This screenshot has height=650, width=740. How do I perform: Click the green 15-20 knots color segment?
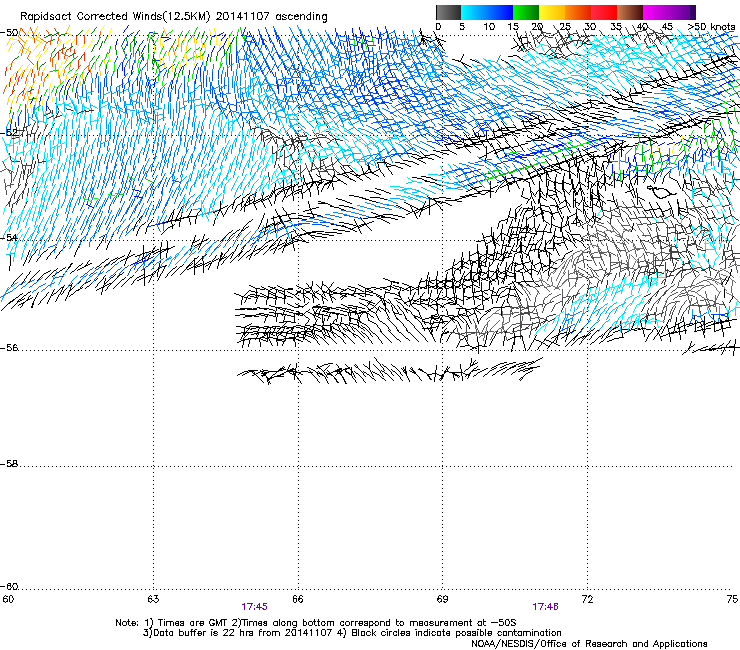click(526, 12)
